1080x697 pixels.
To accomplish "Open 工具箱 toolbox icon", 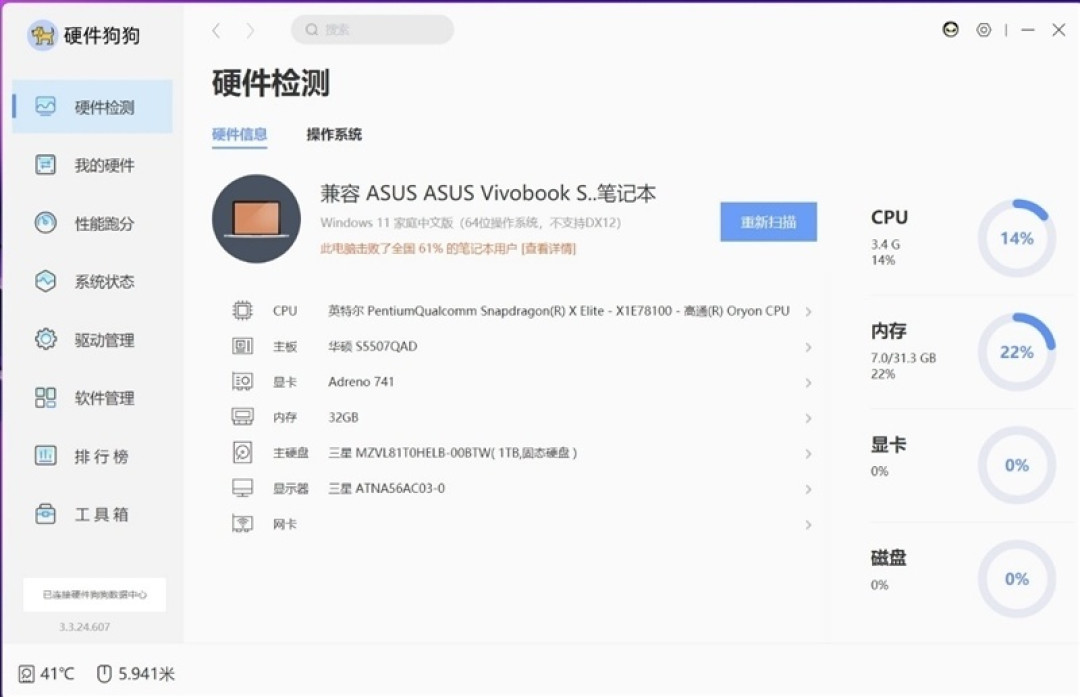I will 45,514.
